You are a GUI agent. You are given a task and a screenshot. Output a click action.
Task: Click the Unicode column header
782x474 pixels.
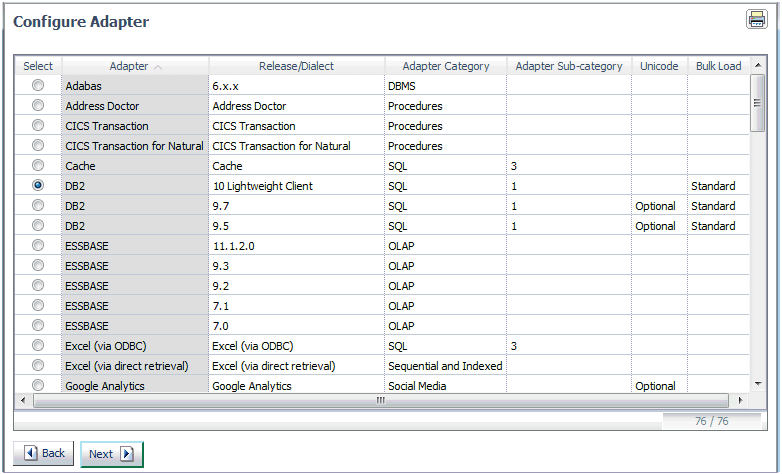click(x=659, y=66)
